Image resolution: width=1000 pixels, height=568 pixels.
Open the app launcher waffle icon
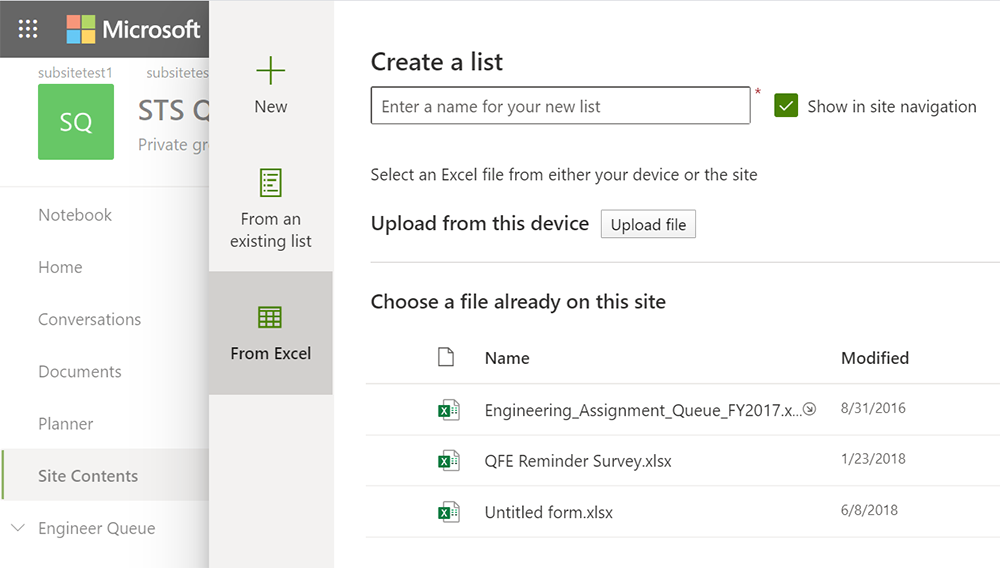[28, 29]
